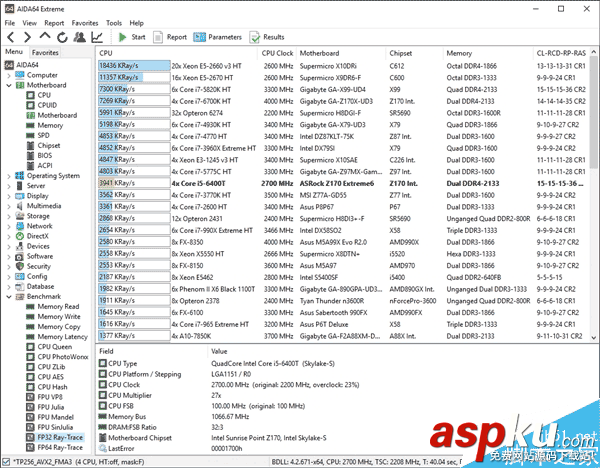Image resolution: width=600 pixels, height=468 pixels.
Task: Expand the Display tree node
Action: [9, 196]
